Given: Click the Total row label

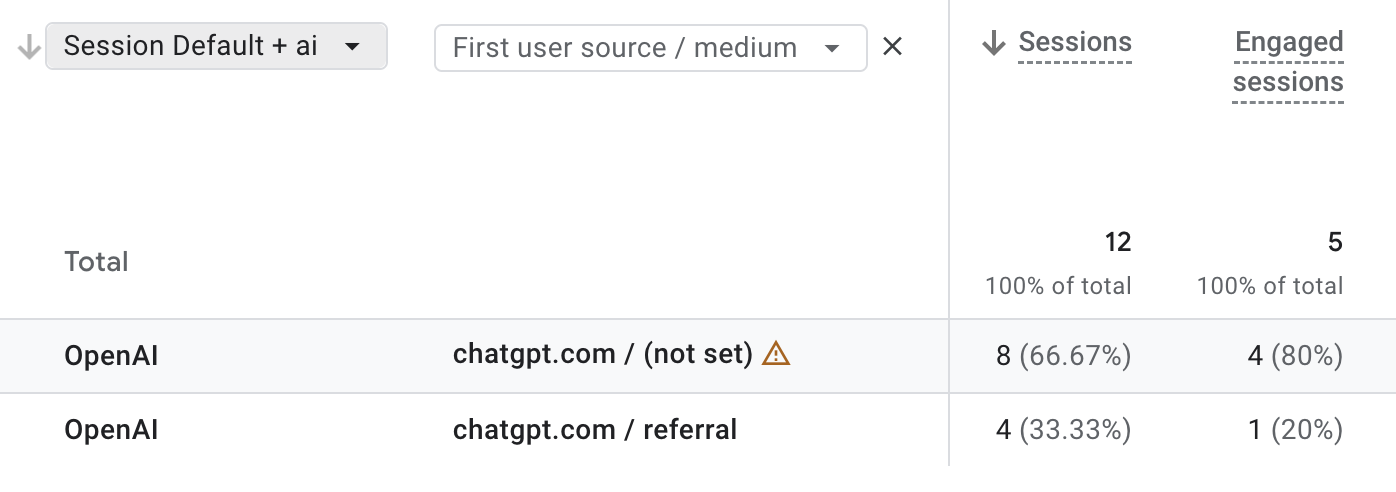Looking at the screenshot, I should 97,262.
